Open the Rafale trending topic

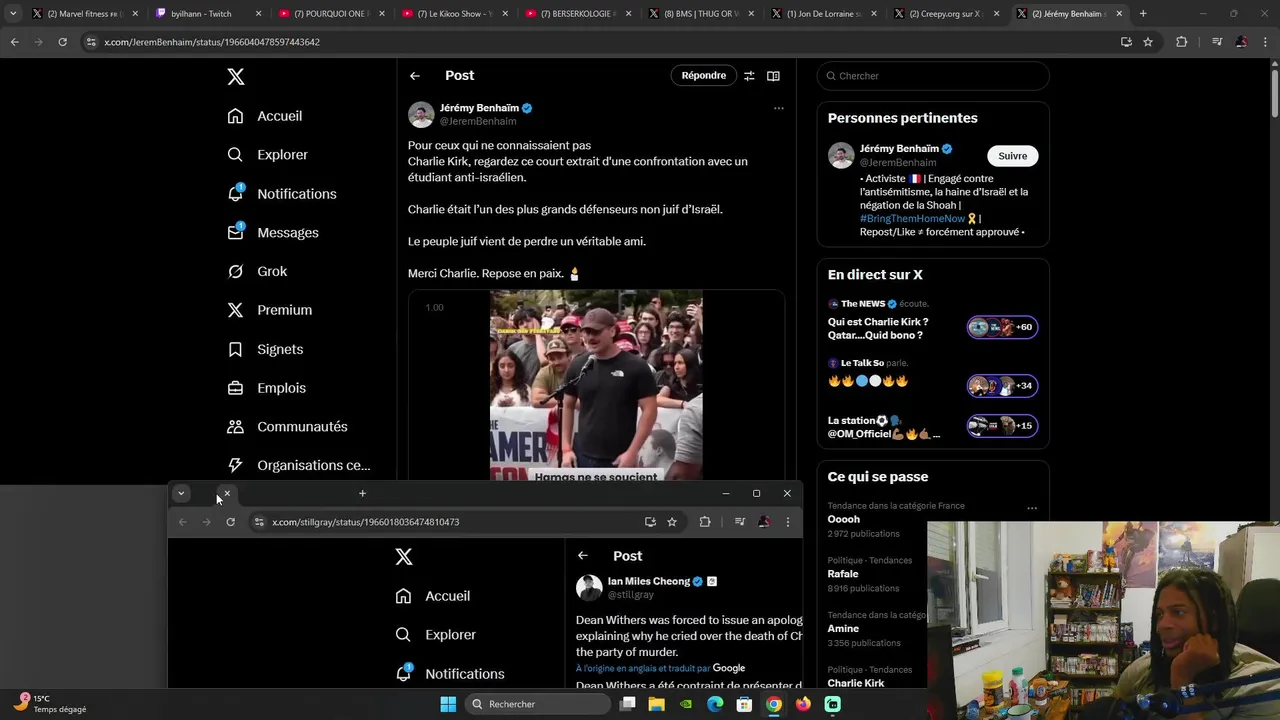point(843,574)
